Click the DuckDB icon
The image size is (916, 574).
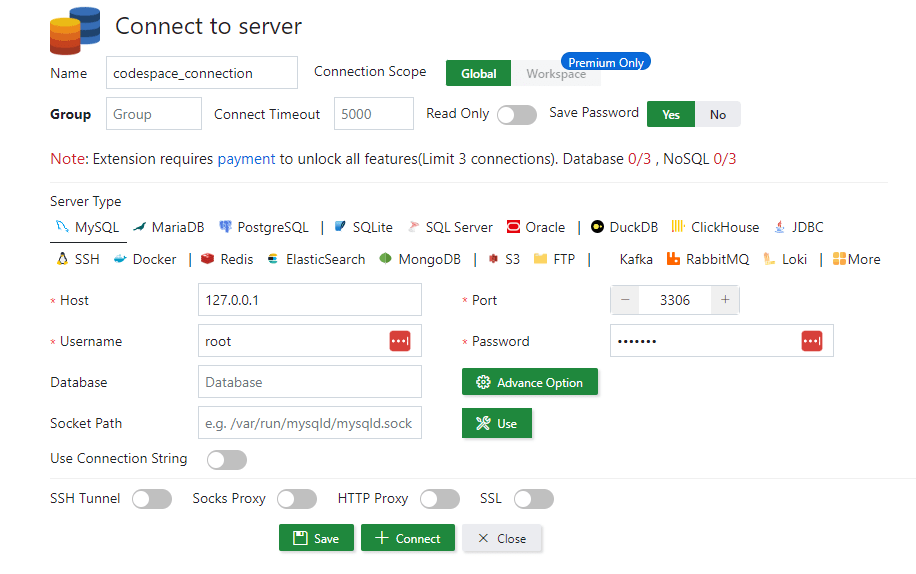click(597, 227)
